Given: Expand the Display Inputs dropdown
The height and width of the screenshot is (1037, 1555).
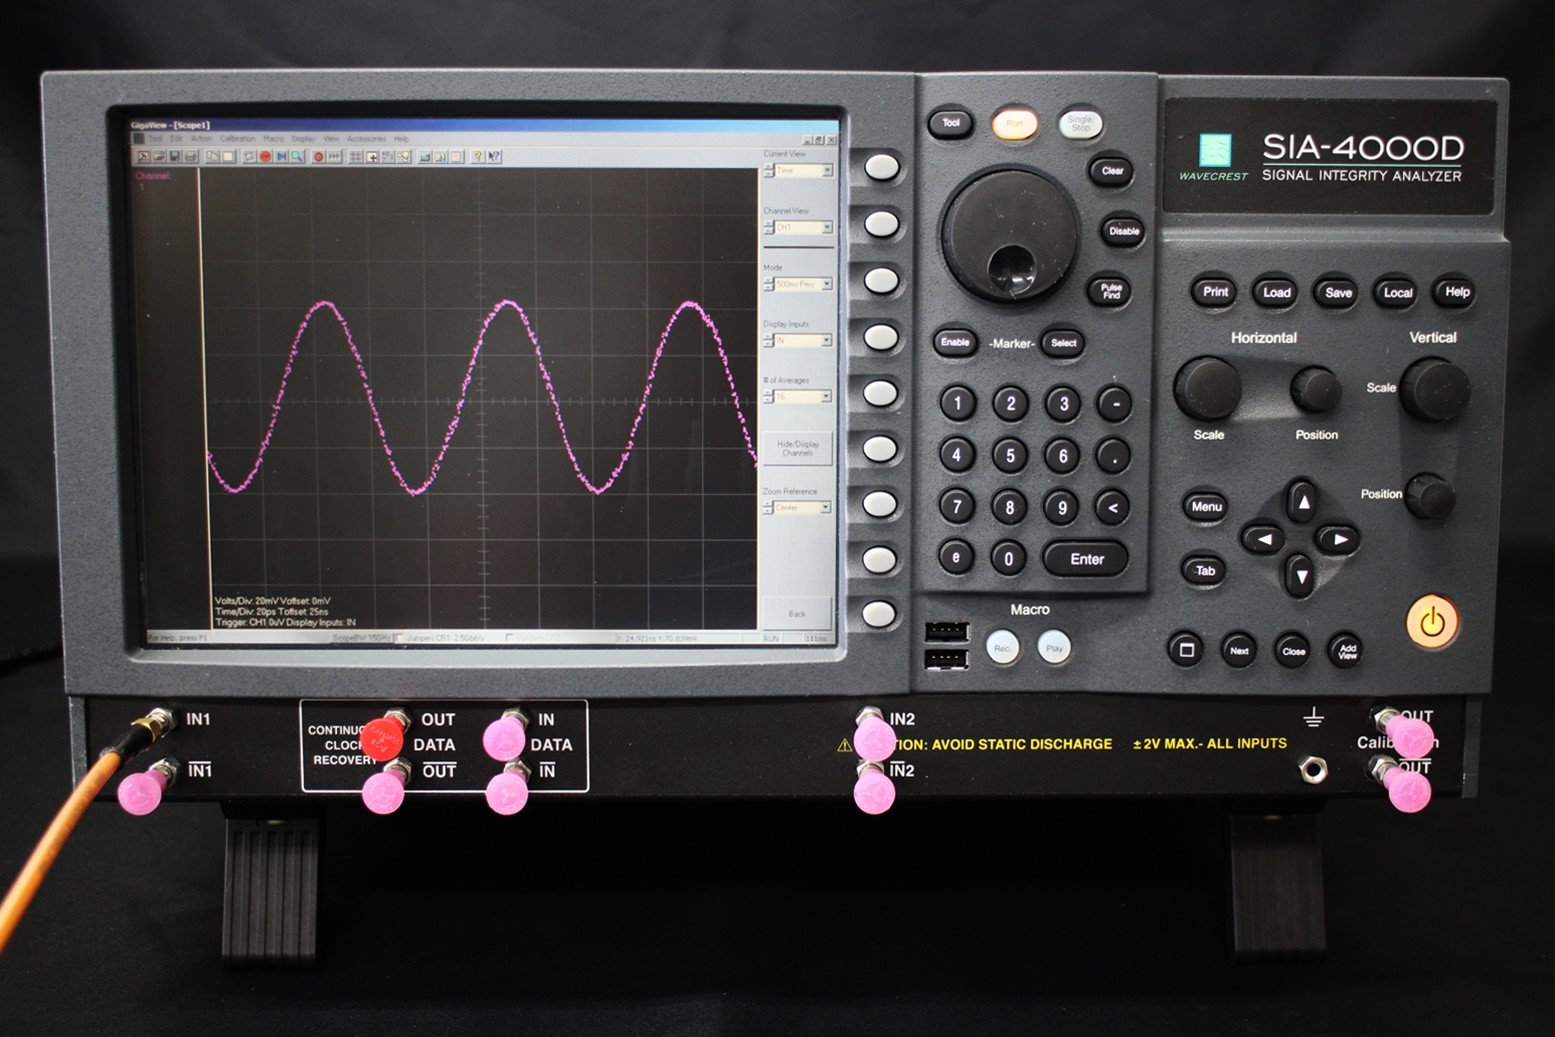Looking at the screenshot, I should coord(827,341).
